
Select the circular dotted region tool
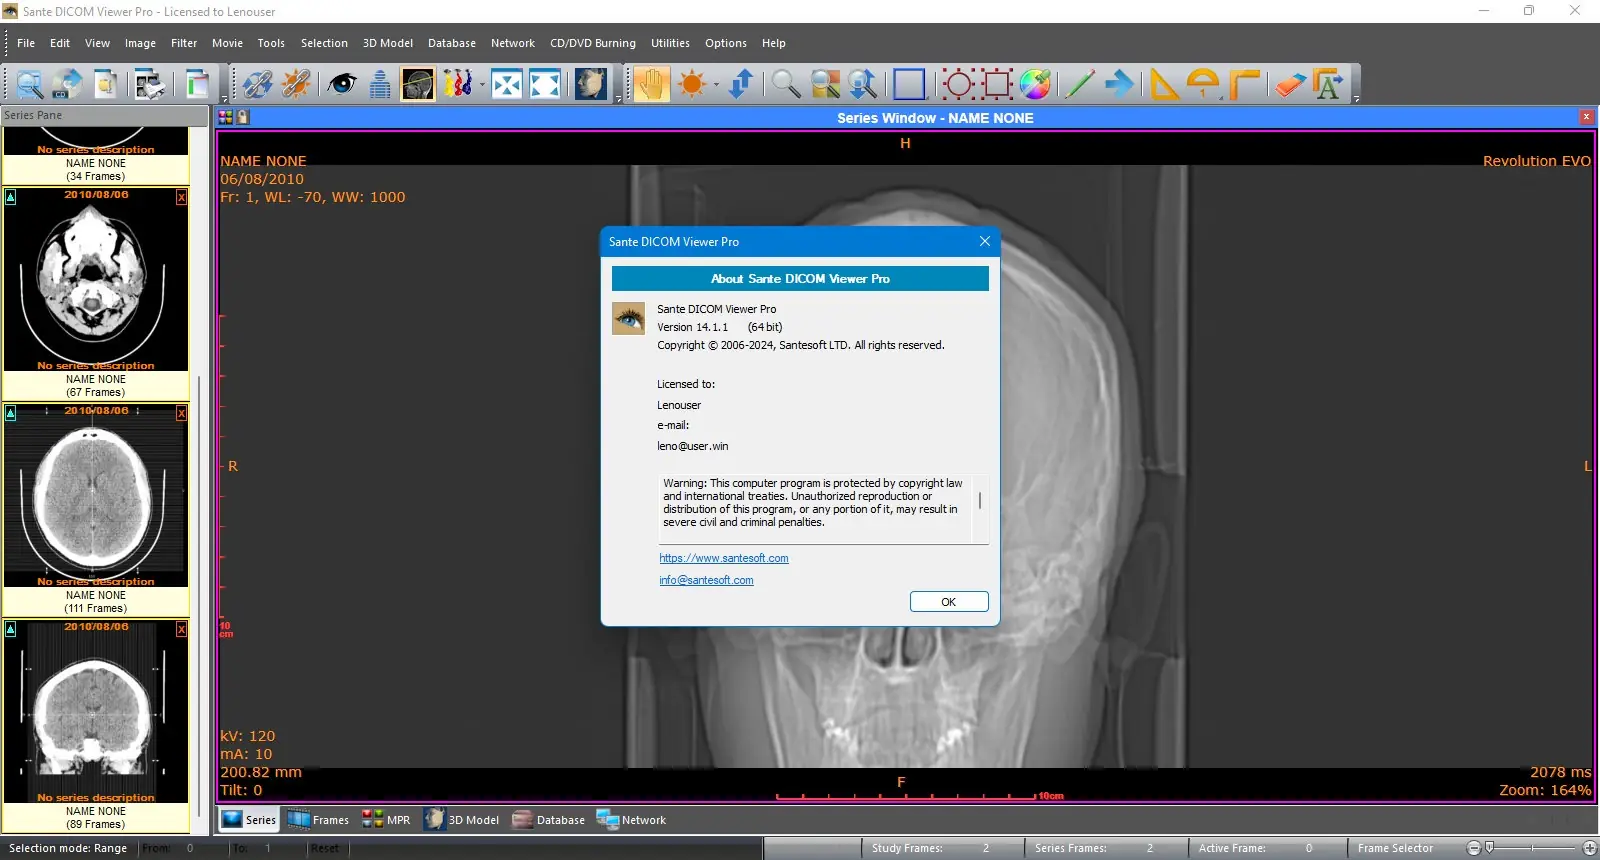click(957, 84)
